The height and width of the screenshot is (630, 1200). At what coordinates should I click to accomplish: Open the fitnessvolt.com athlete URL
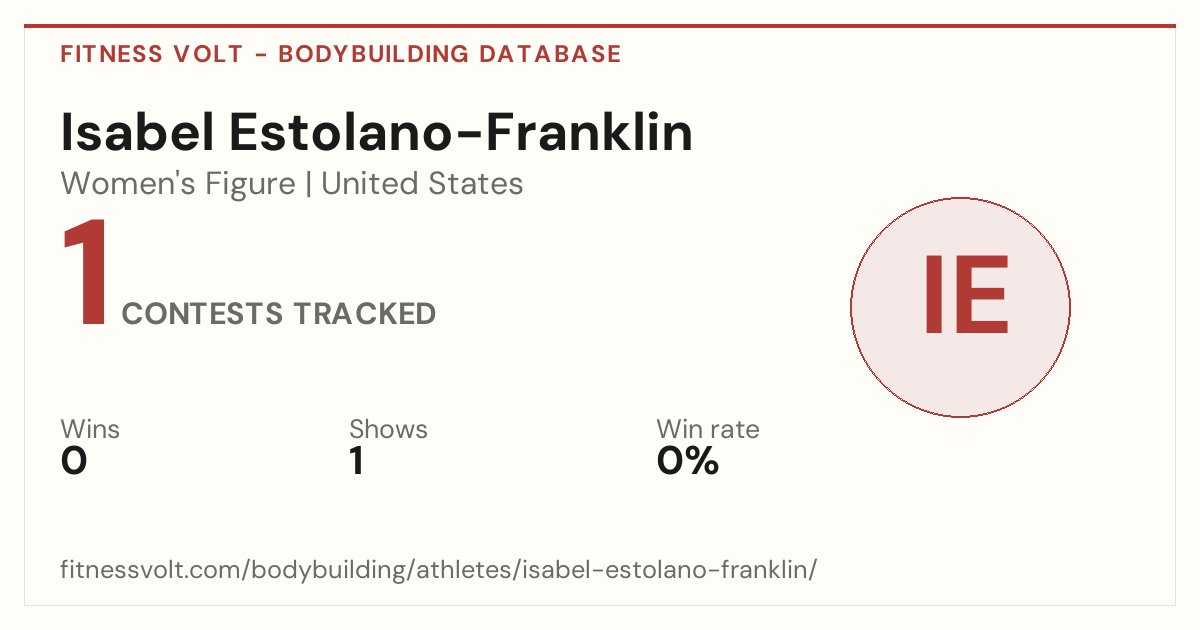(x=439, y=571)
